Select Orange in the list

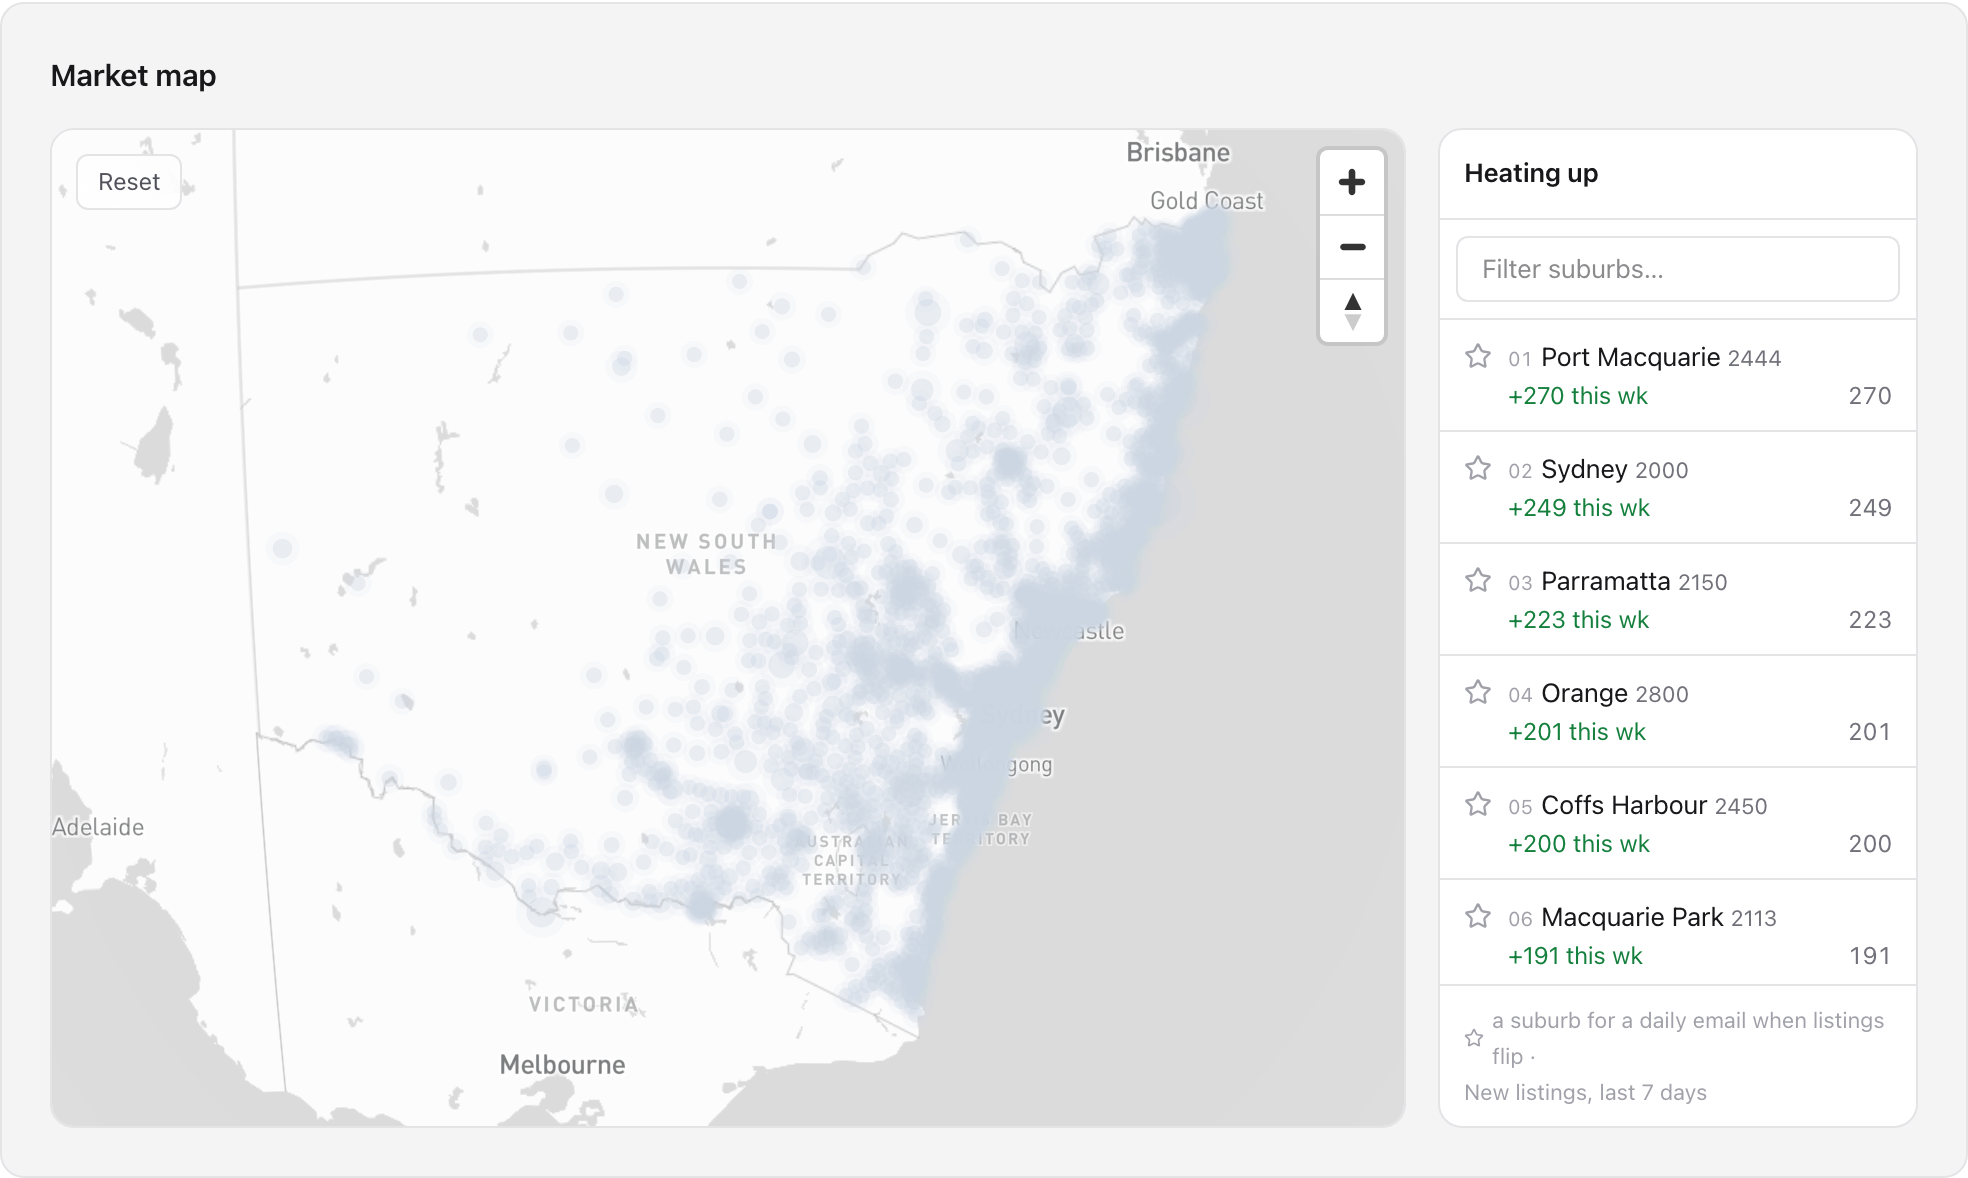point(1677,712)
